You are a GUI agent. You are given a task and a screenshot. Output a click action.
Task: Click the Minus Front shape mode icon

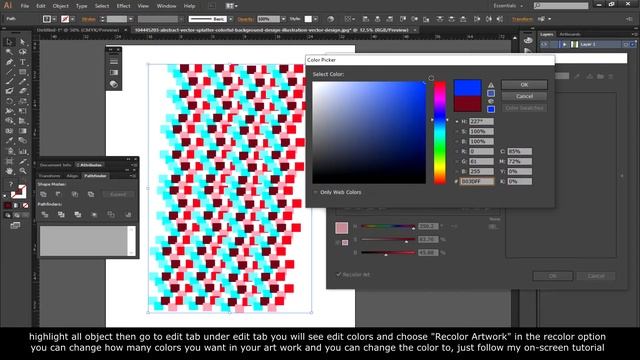point(59,194)
